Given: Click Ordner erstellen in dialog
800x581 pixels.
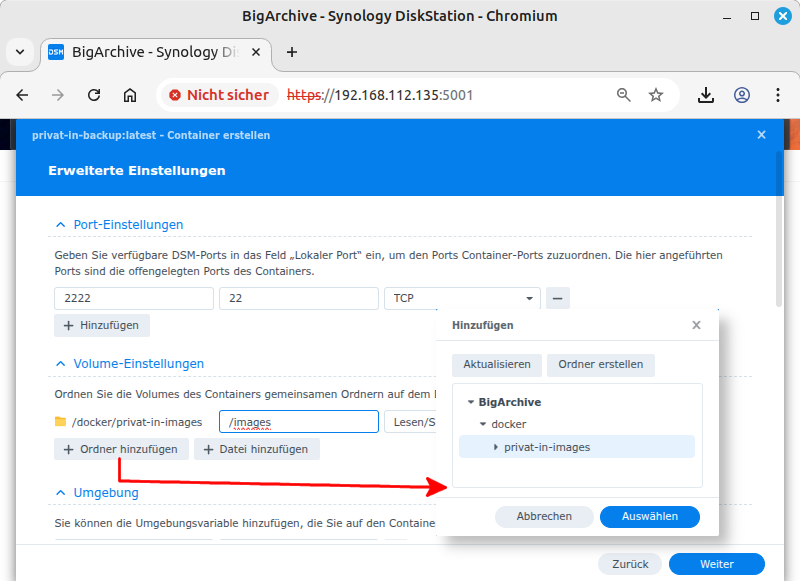Looking at the screenshot, I should coord(600,364).
